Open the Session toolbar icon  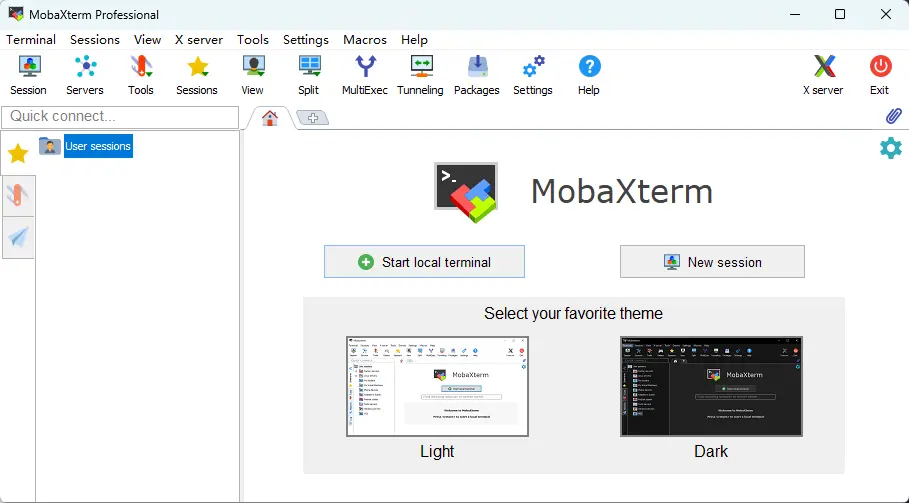[29, 66]
